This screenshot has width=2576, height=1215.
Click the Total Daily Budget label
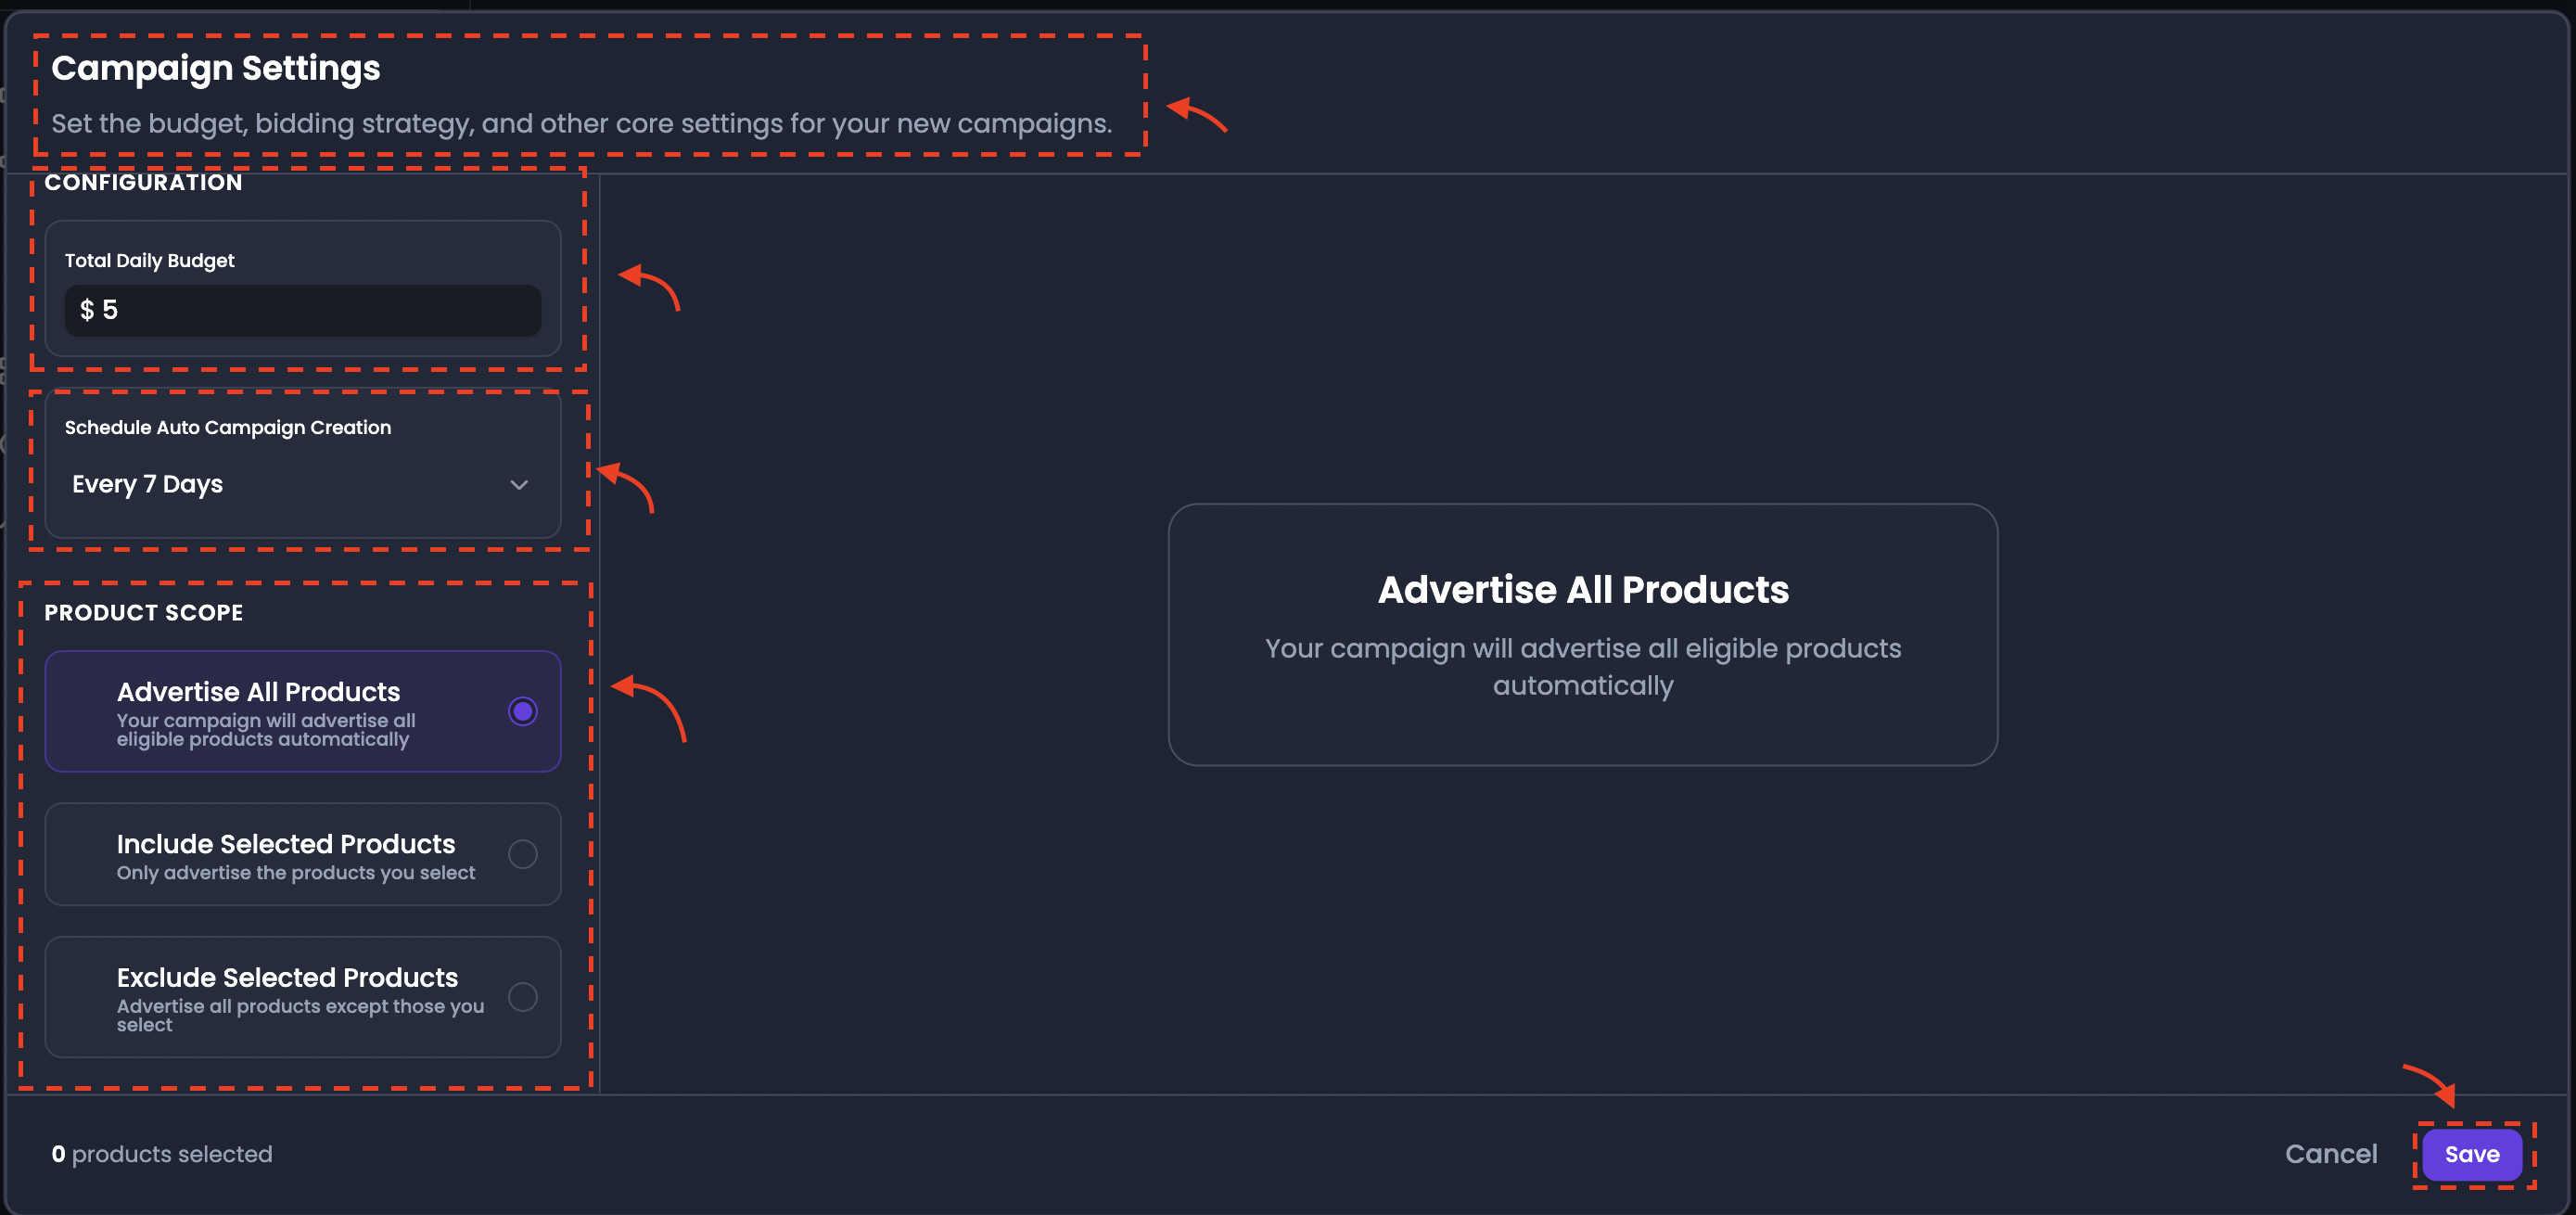150,261
